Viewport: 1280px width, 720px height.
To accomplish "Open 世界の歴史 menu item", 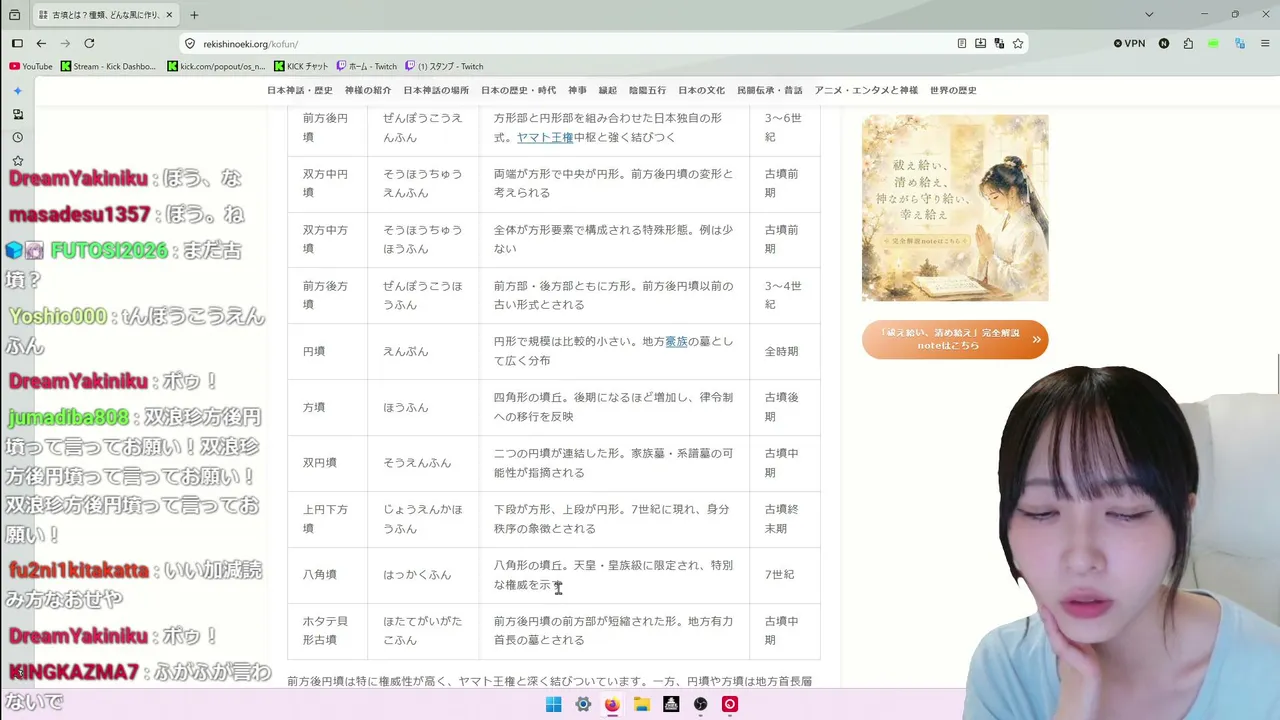I will 953,90.
